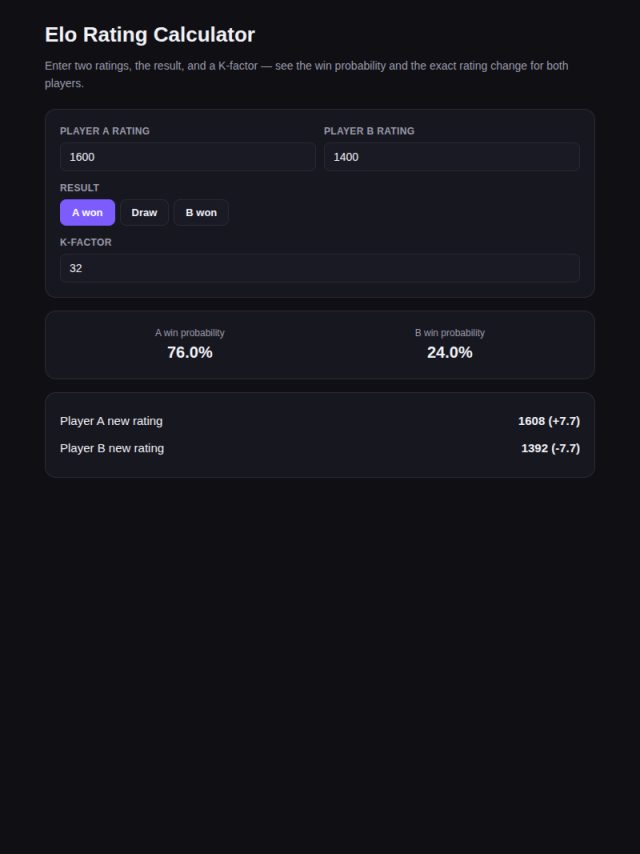640x854 pixels.
Task: Click the 'Elo Rating Calculator' heading
Action: tap(150, 35)
